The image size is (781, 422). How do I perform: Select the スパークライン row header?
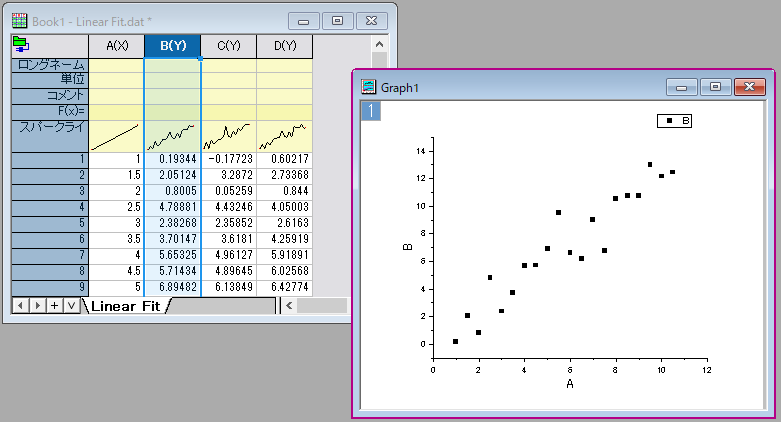click(x=50, y=136)
